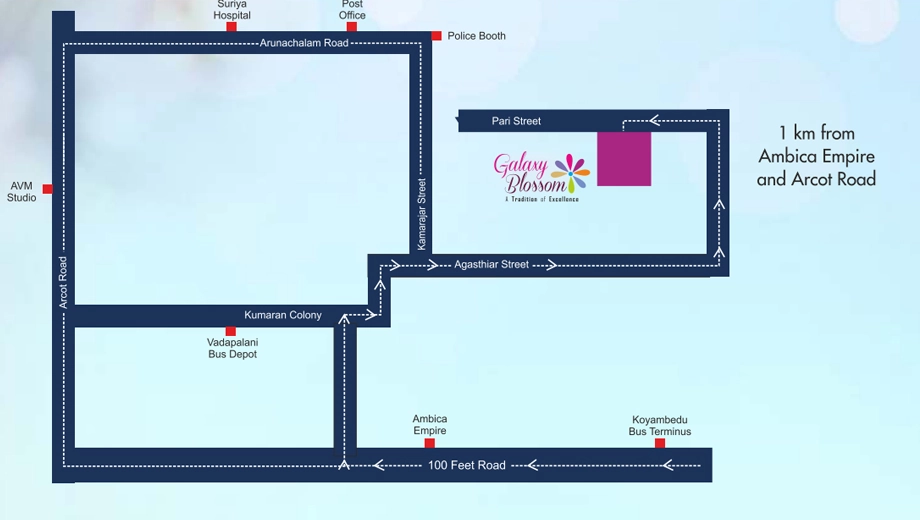Click the '1 km from Ambica Empire' note
Viewport: 920px width, 520px height.
pyautogui.click(x=816, y=156)
